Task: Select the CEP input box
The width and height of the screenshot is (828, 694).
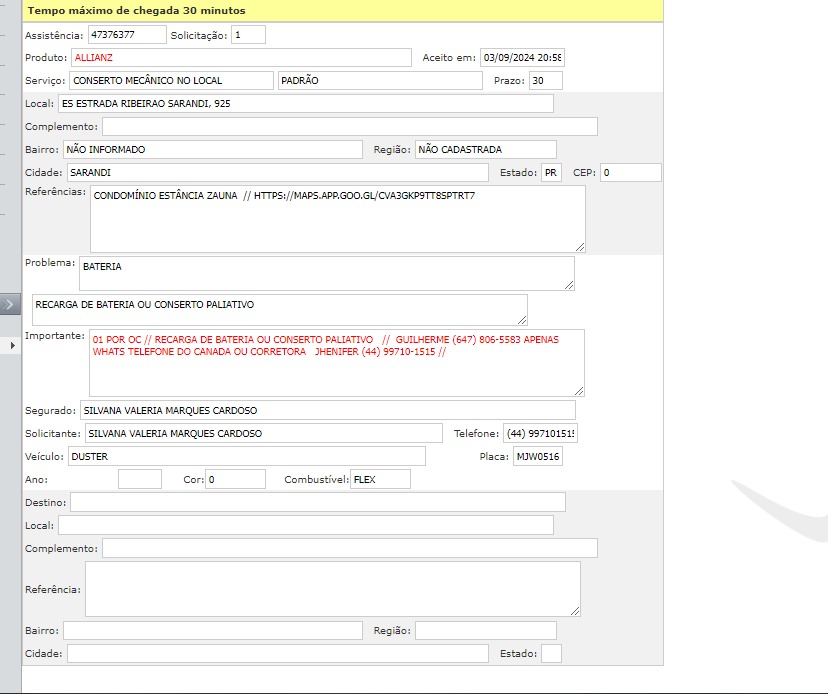Action: pos(630,173)
